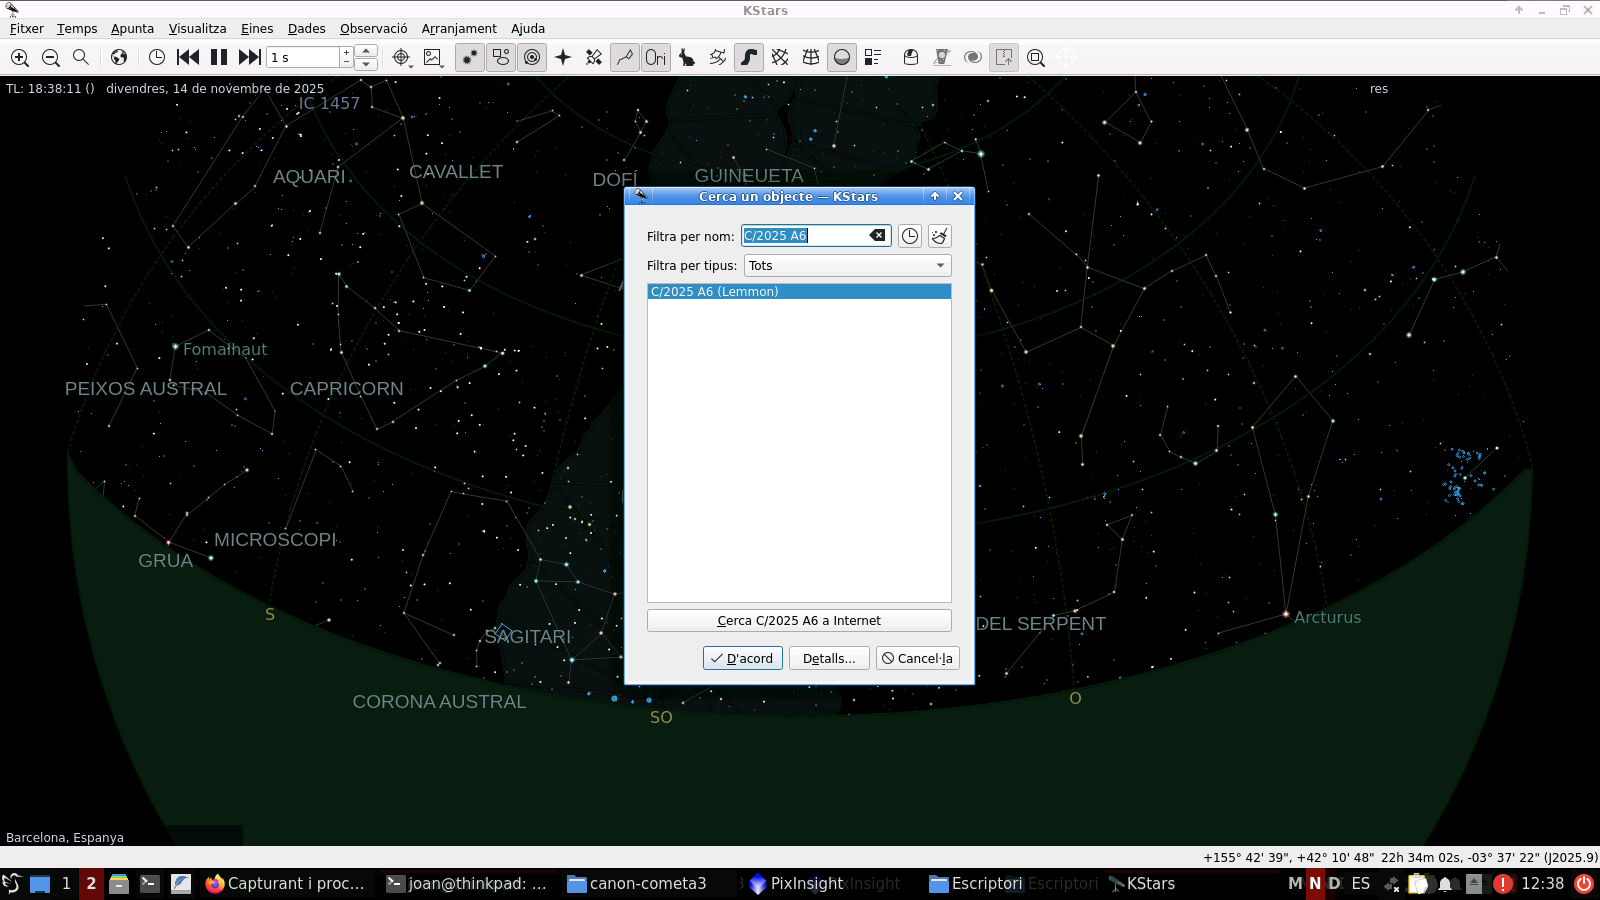Pause the simulation clock
The width and height of the screenshot is (1600, 900).
tap(219, 58)
